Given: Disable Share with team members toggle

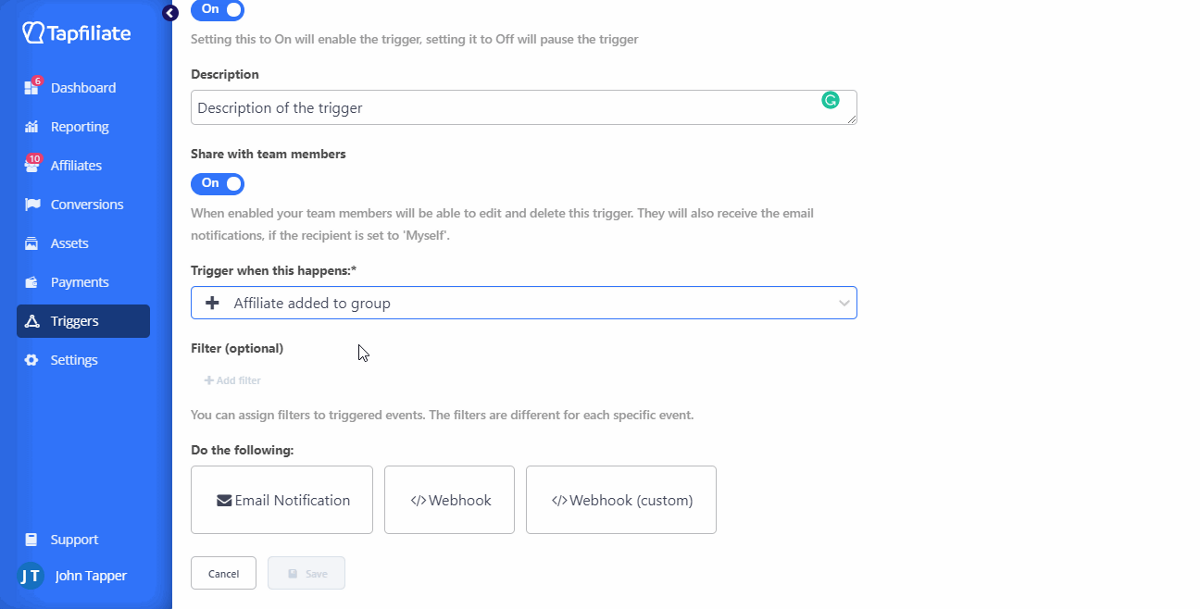Looking at the screenshot, I should [217, 184].
